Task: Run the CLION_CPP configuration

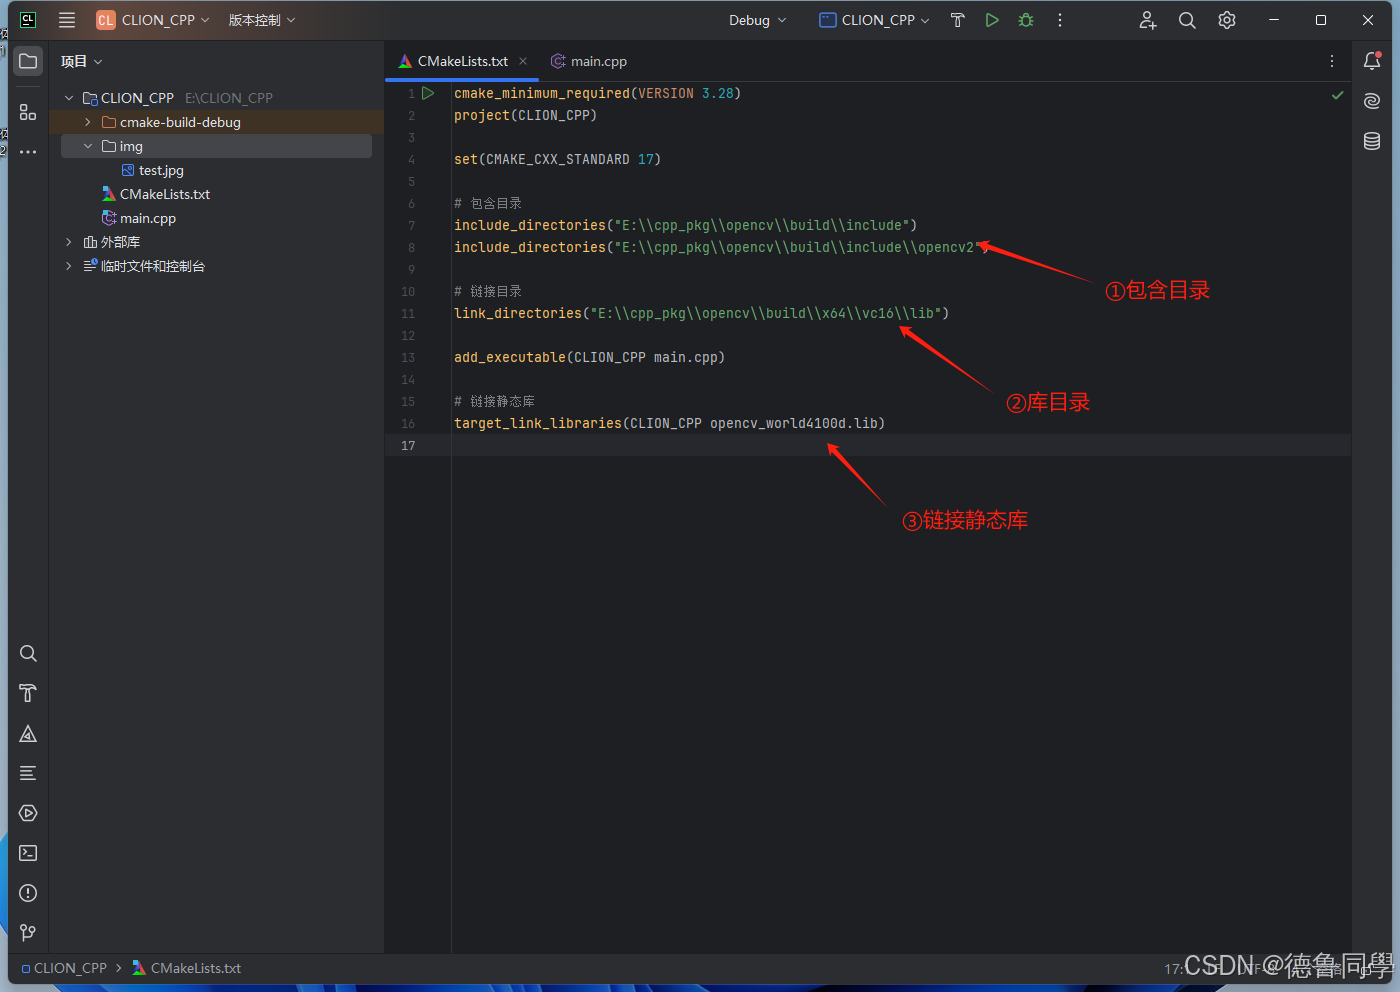Action: 991,20
